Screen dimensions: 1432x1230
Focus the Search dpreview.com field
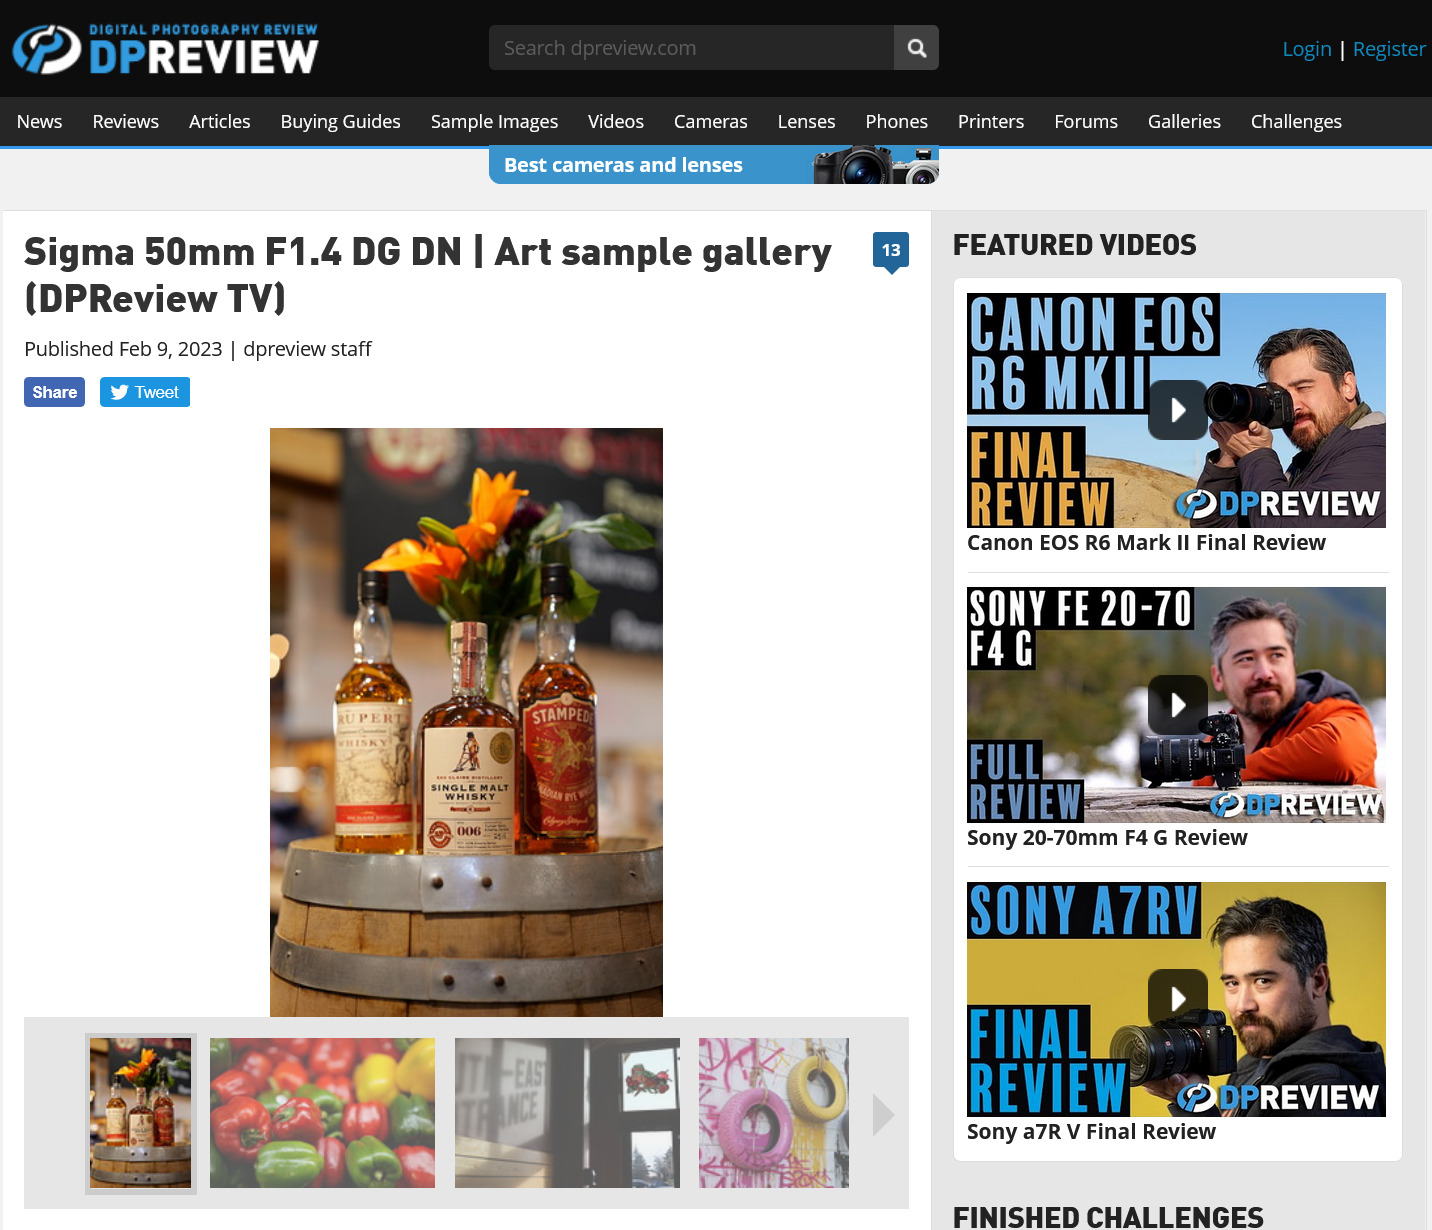click(x=691, y=48)
